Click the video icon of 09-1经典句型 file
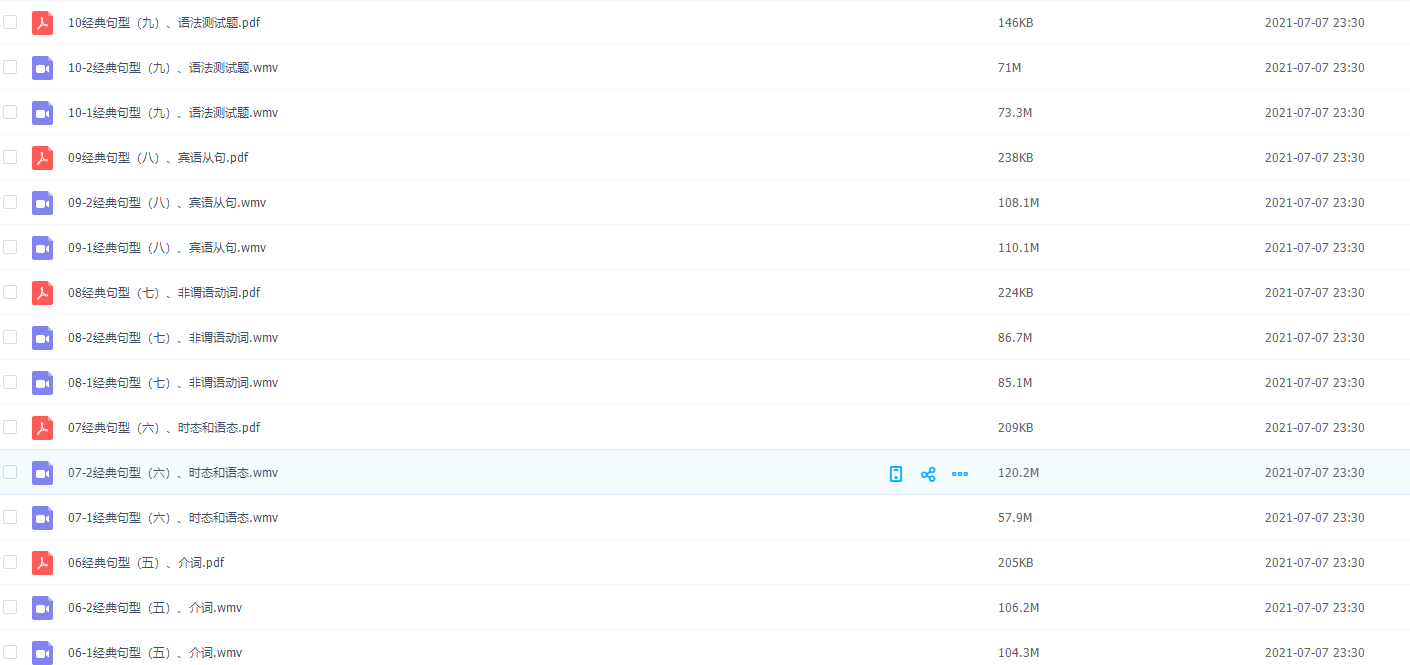The width and height of the screenshot is (1410, 665). point(42,248)
